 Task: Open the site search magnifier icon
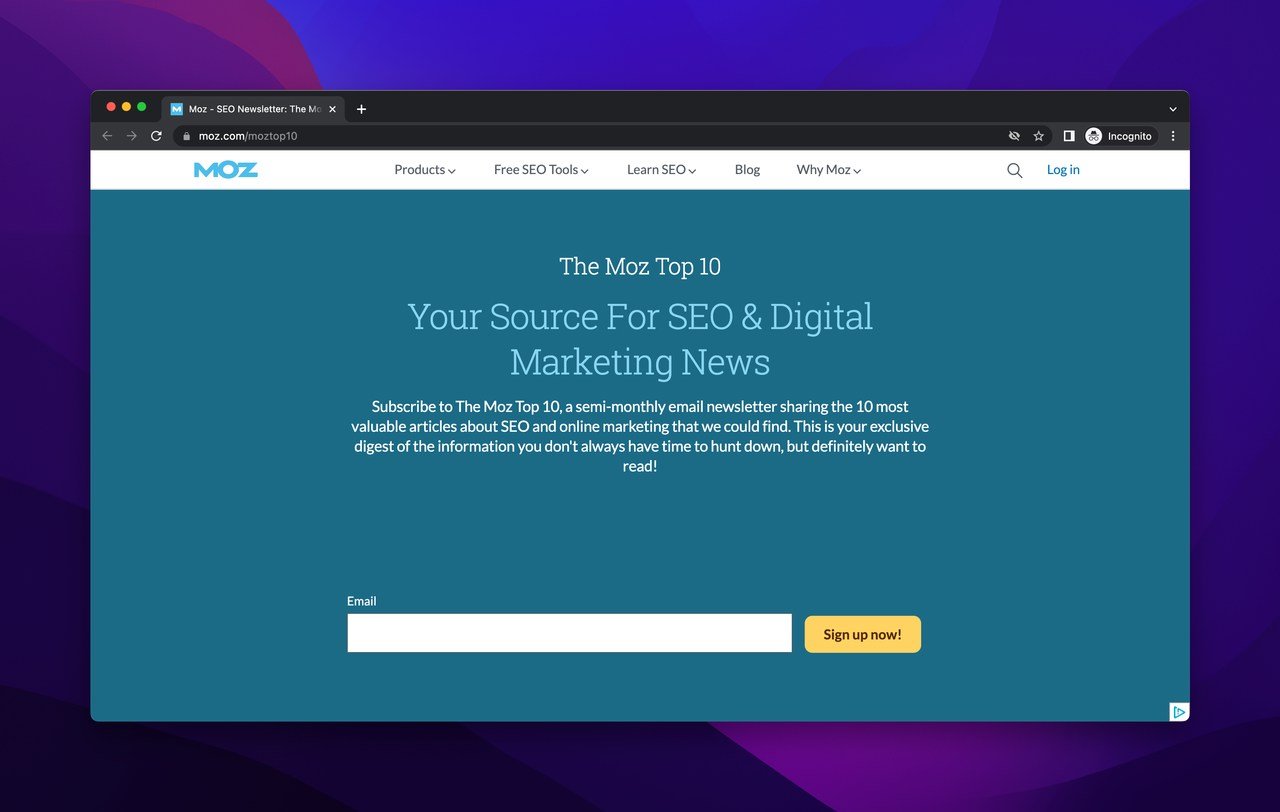[x=1014, y=170]
